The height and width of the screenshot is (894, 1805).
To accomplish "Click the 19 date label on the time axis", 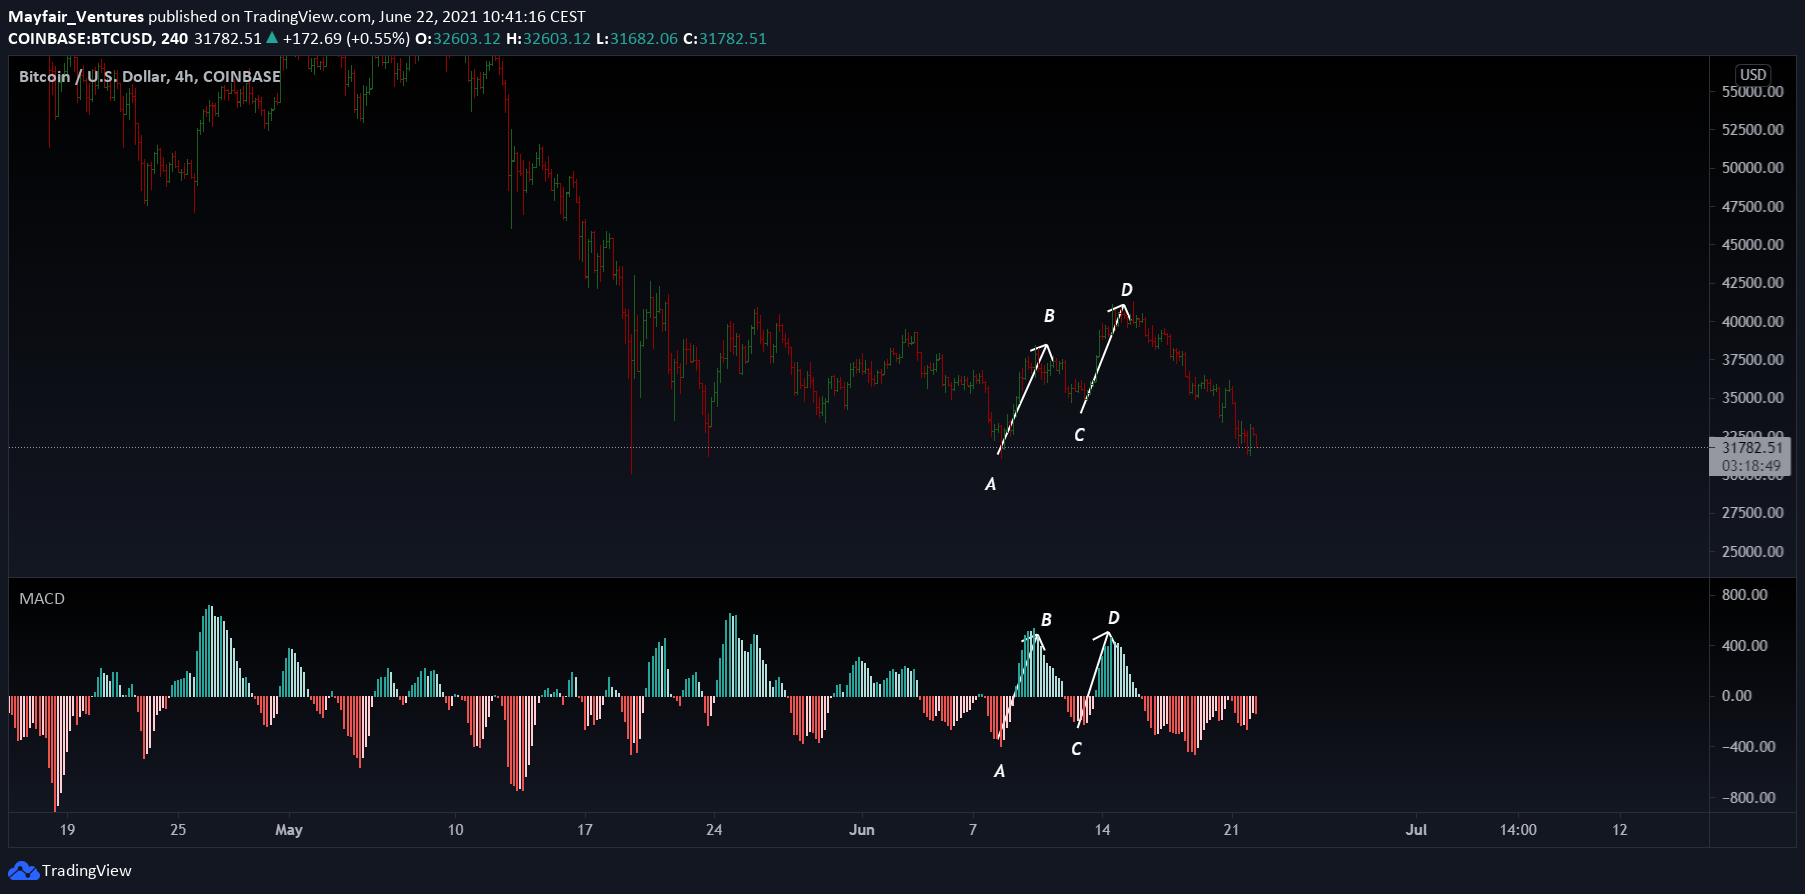I will pos(67,830).
